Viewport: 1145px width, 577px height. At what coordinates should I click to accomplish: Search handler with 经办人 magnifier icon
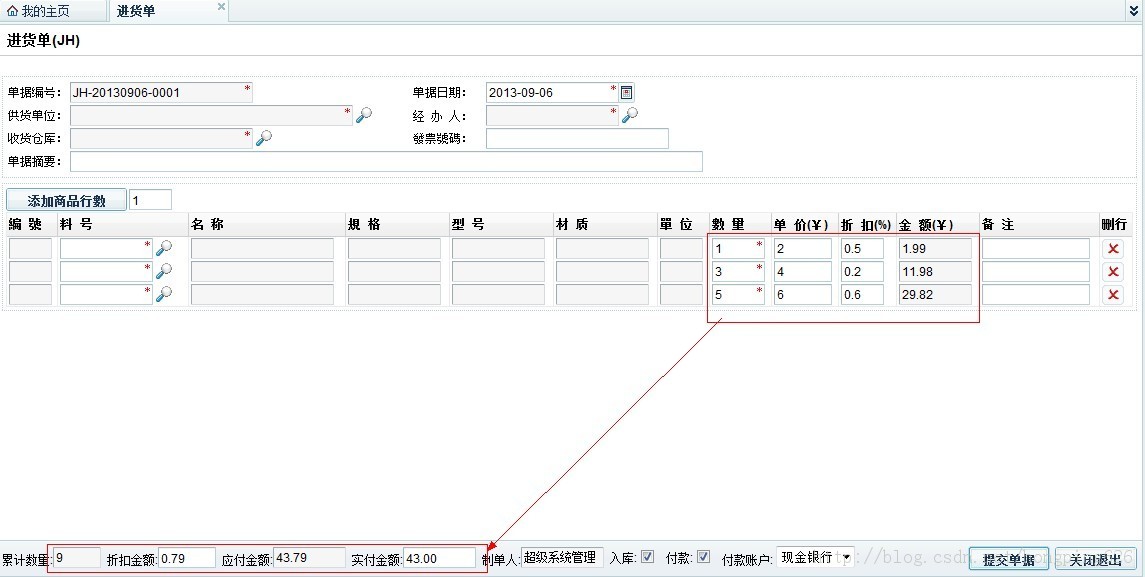click(x=629, y=115)
